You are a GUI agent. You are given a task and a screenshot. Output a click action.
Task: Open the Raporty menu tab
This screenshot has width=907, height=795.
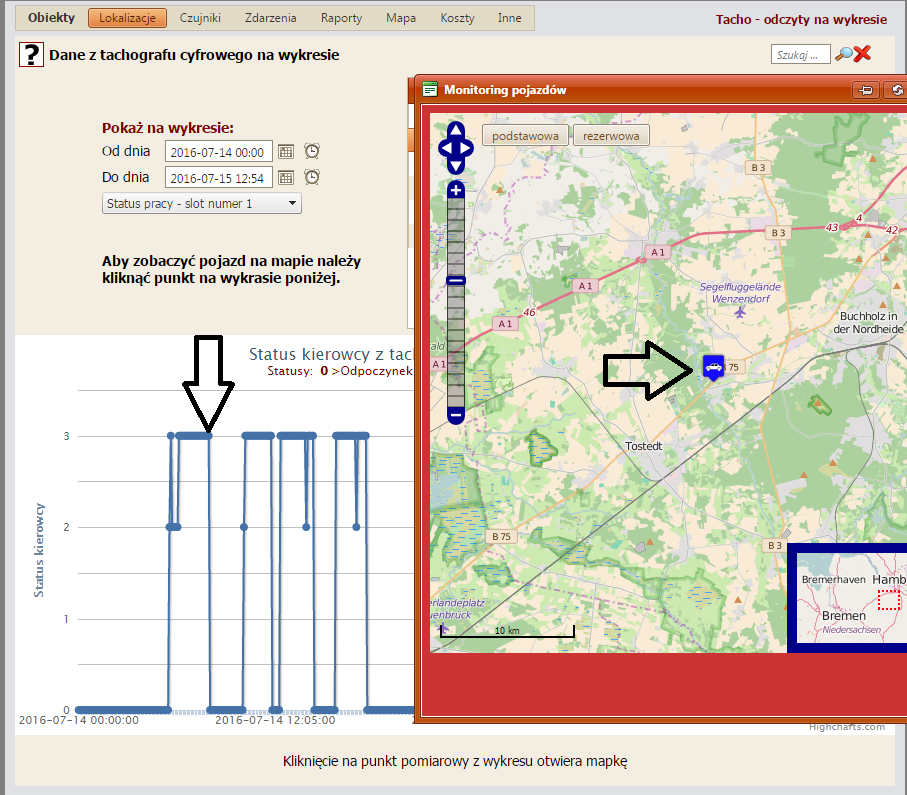(341, 18)
